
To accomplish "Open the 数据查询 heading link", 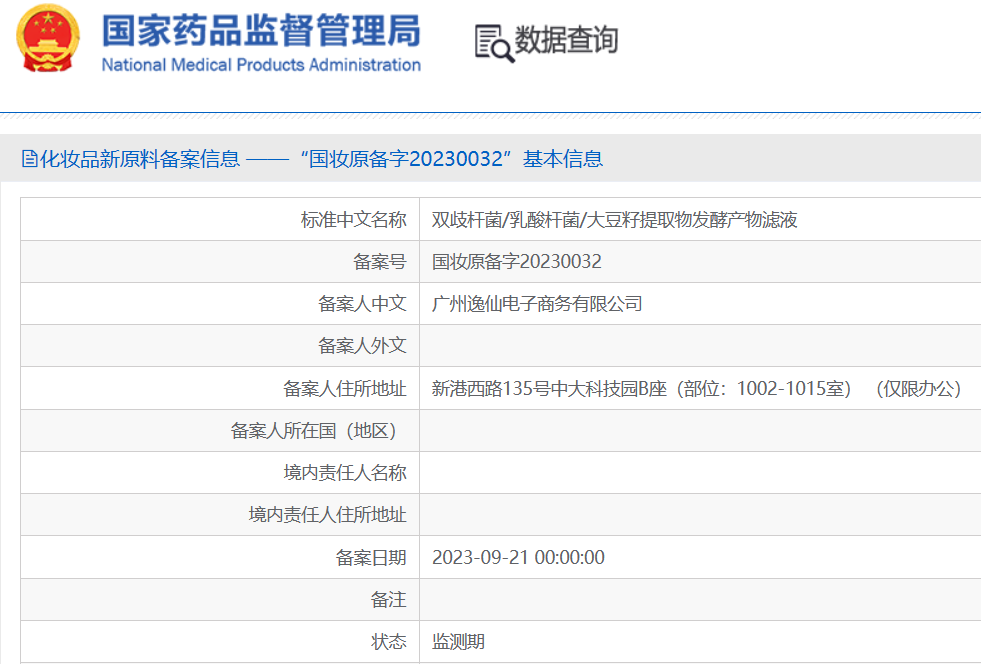I will [x=566, y=40].
